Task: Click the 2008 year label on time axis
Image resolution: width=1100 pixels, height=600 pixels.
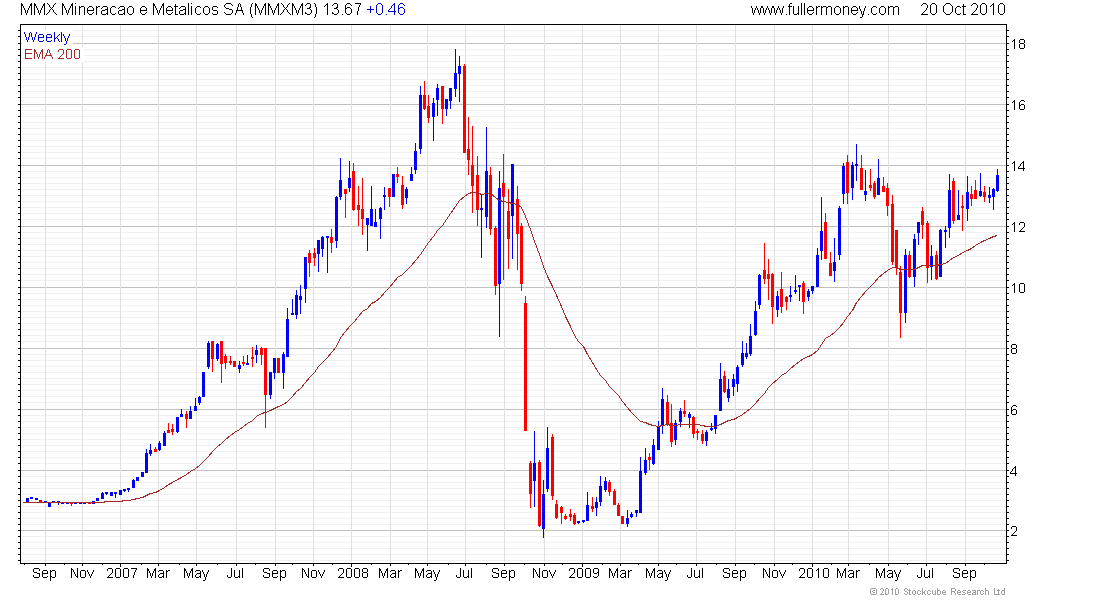Action: point(352,573)
